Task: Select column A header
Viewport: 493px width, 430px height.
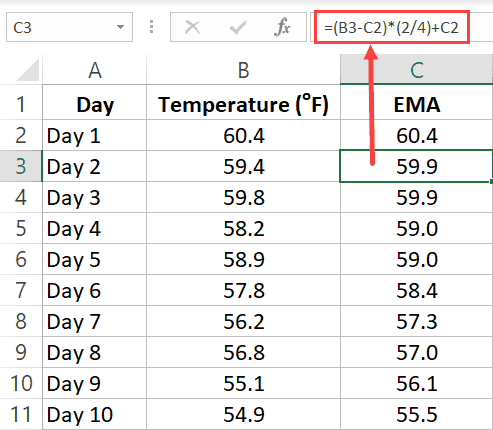Action: [x=94, y=70]
